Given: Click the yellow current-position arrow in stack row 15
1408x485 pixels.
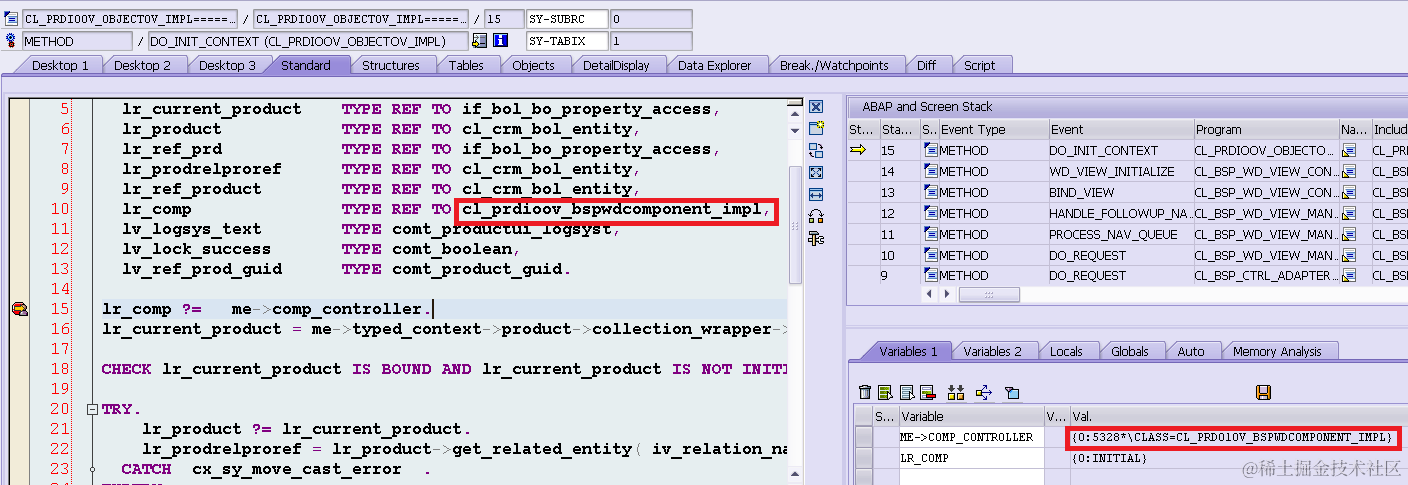Looking at the screenshot, I should [858, 150].
